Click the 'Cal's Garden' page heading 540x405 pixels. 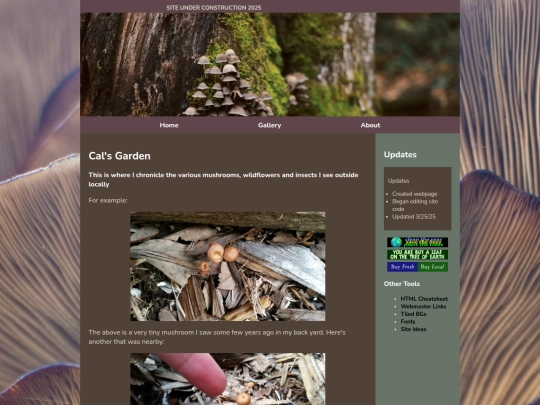tap(120, 156)
